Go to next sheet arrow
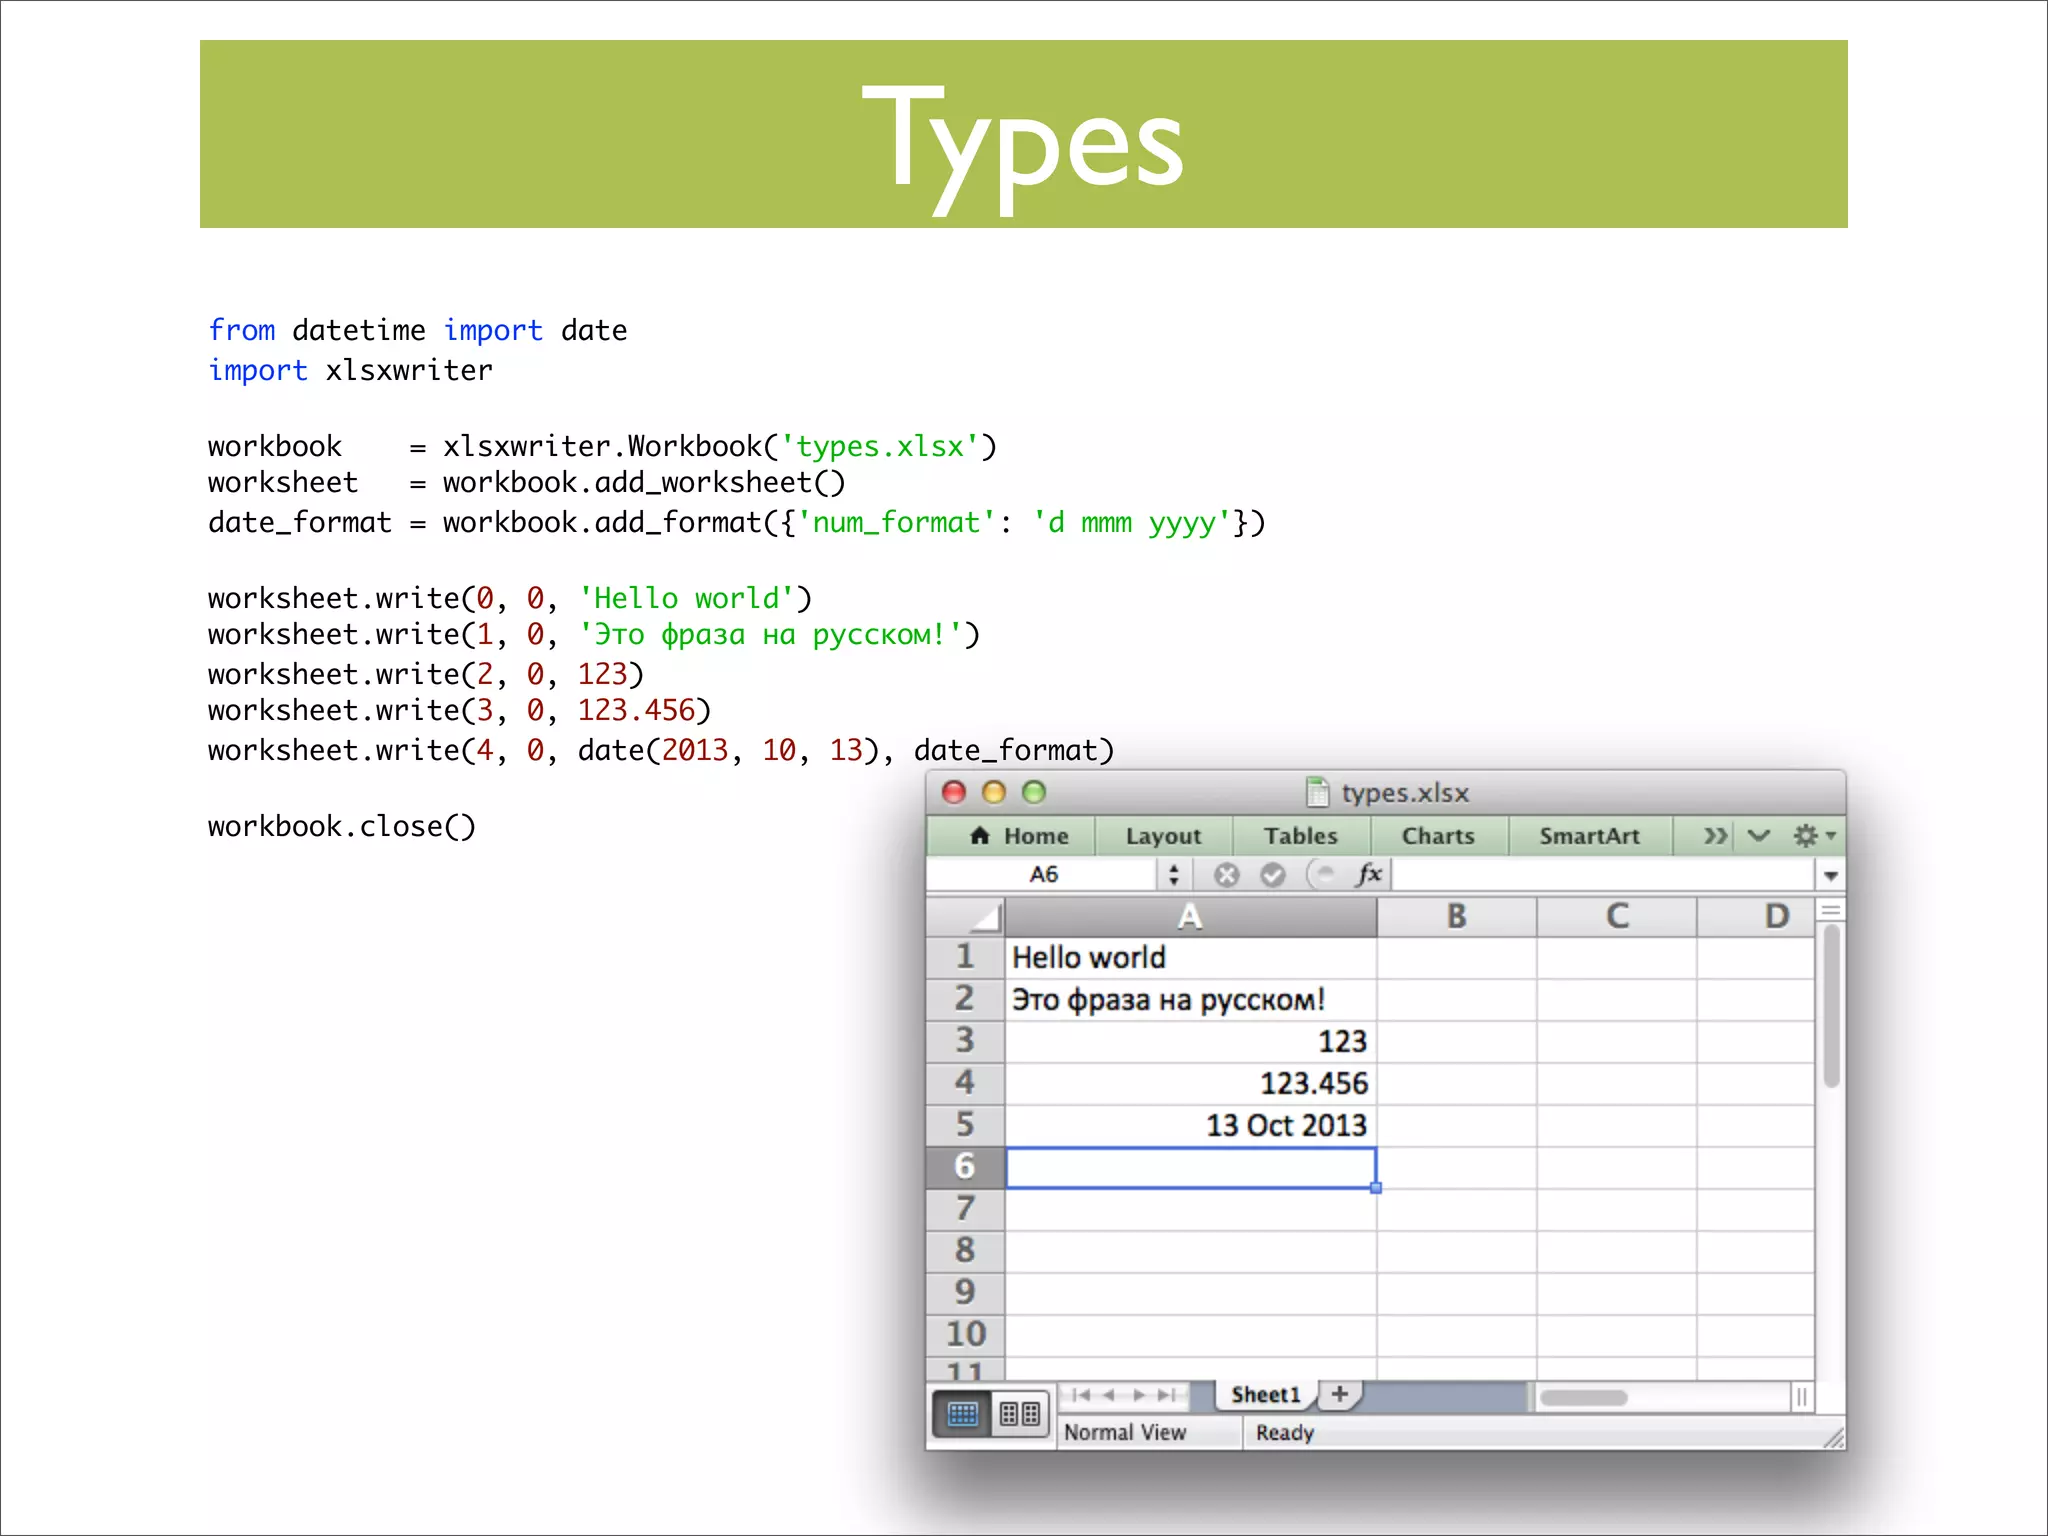The image size is (2048, 1536). (1138, 1395)
